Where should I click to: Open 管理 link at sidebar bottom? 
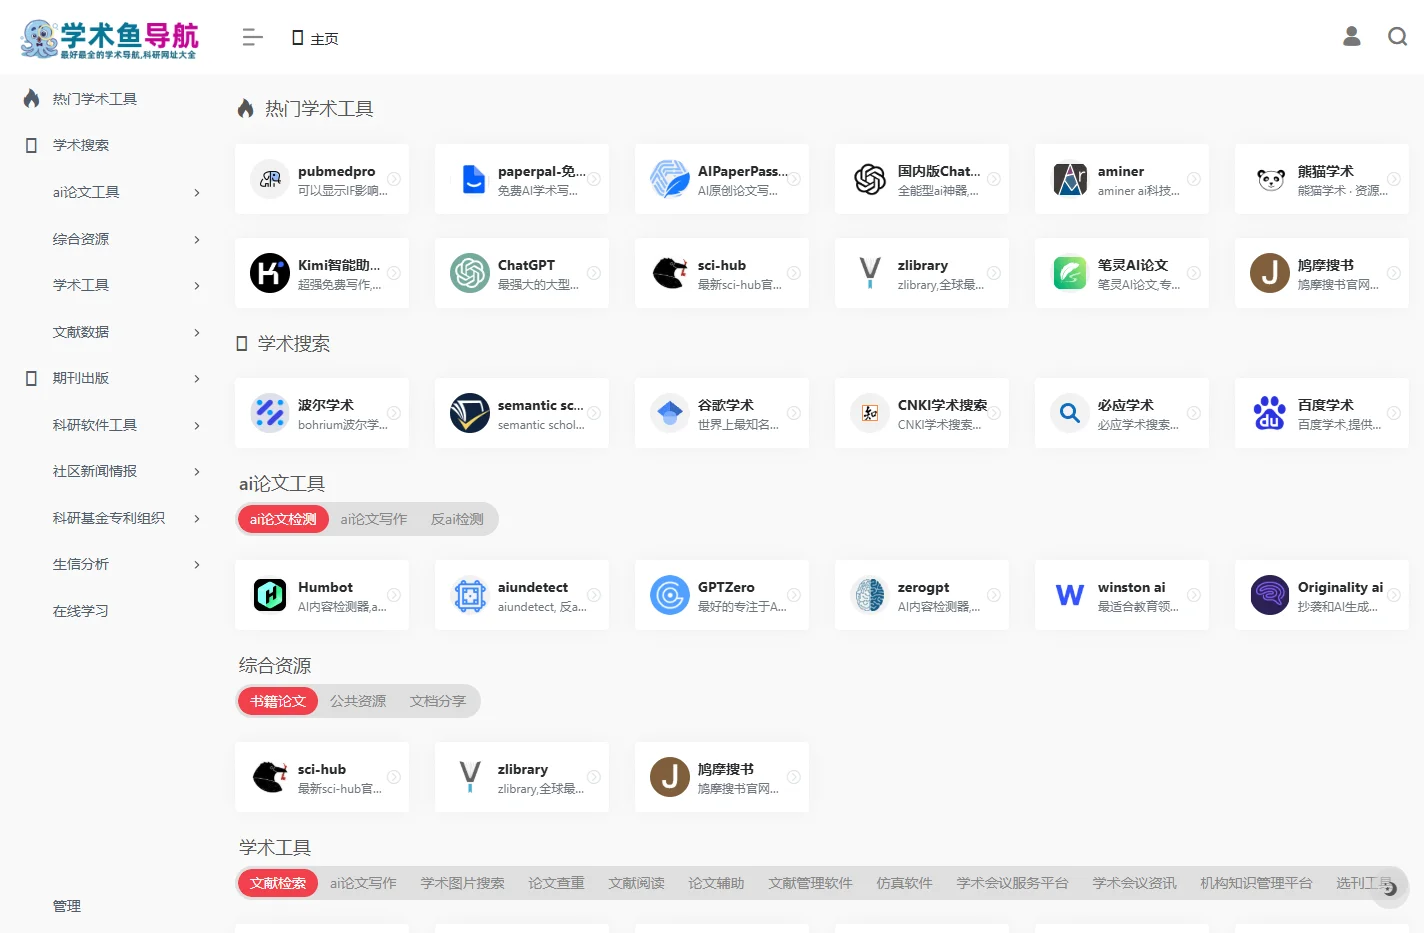(67, 906)
